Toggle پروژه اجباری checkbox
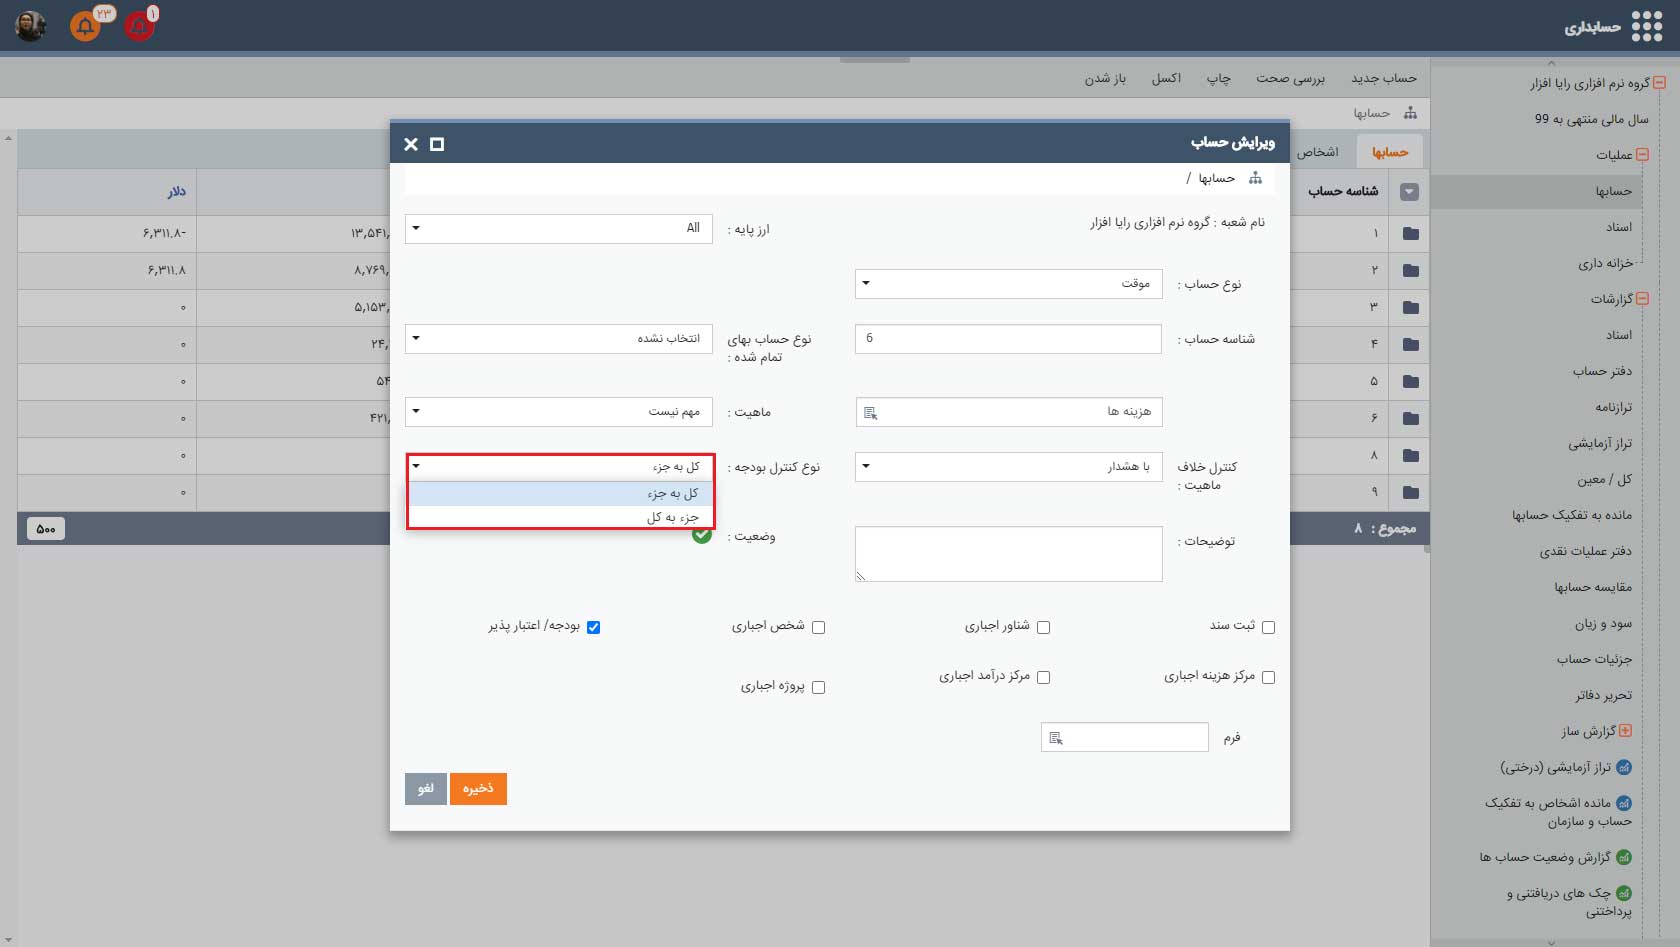Image resolution: width=1680 pixels, height=947 pixels. pyautogui.click(x=818, y=687)
